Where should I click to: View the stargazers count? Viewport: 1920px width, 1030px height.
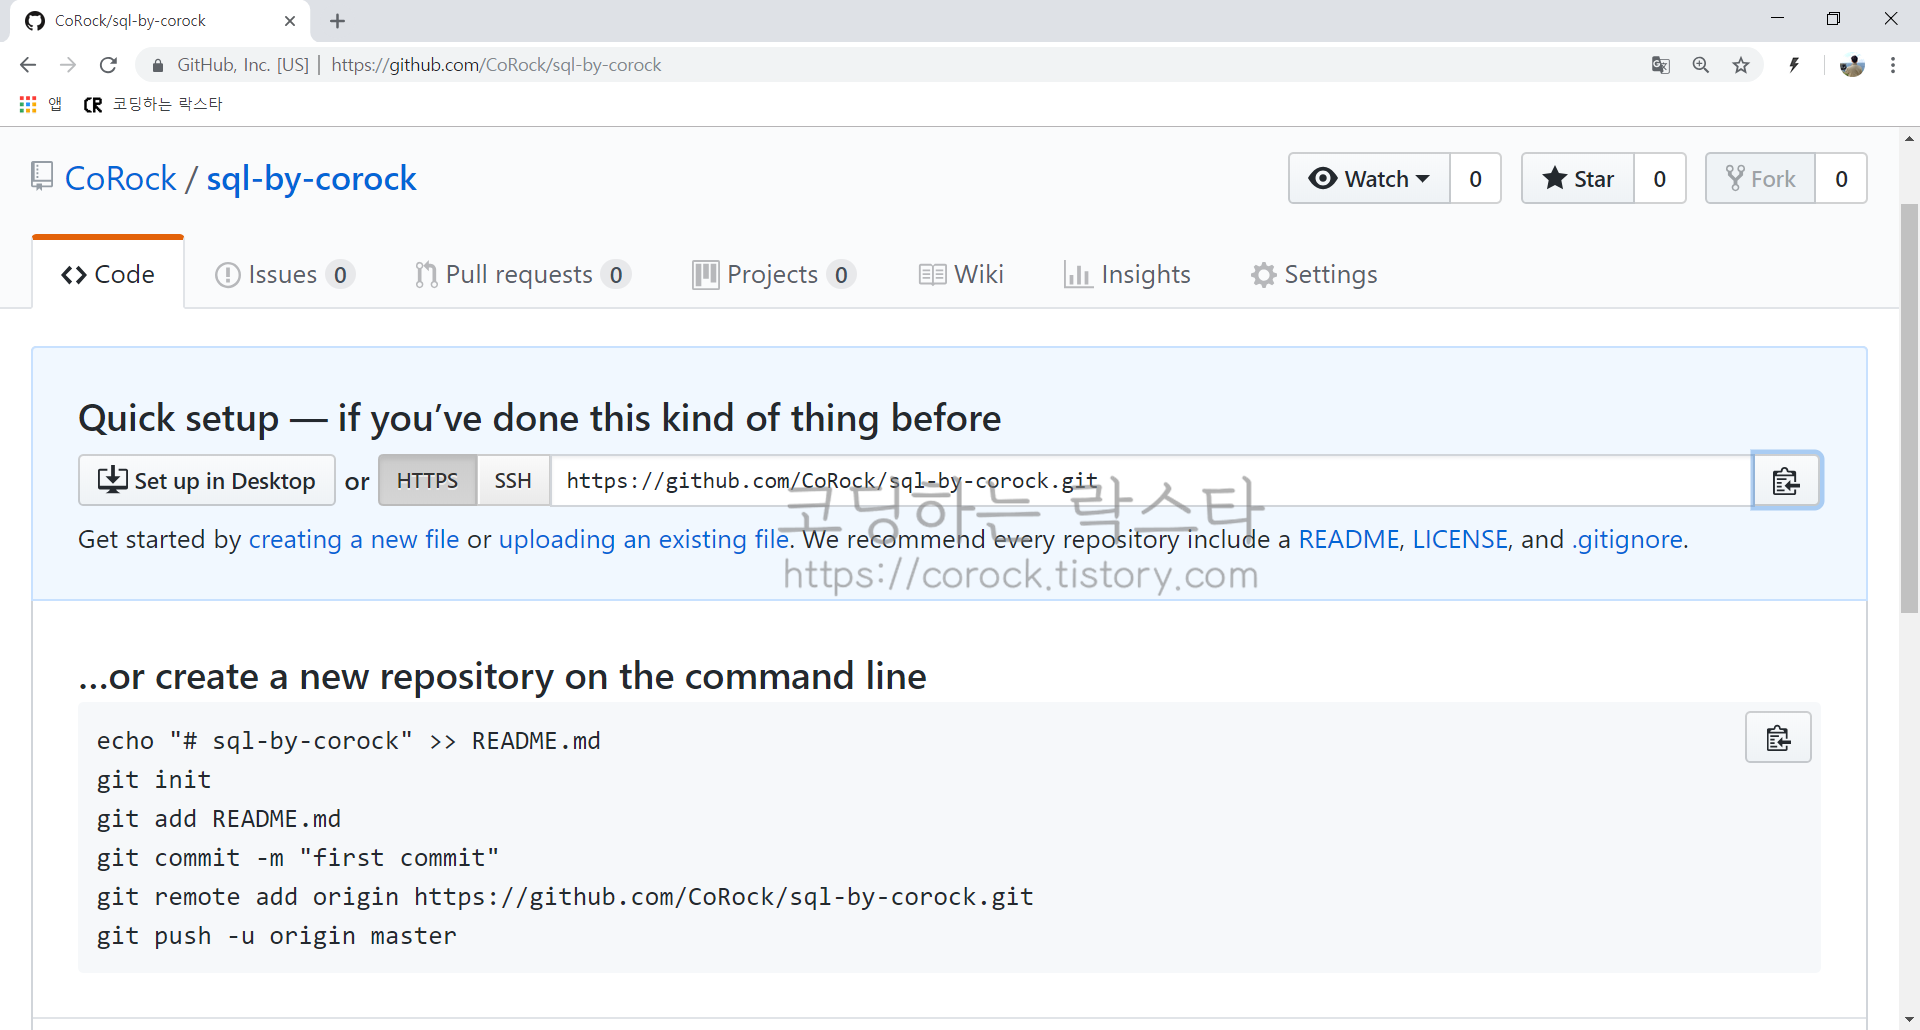pyautogui.click(x=1660, y=178)
